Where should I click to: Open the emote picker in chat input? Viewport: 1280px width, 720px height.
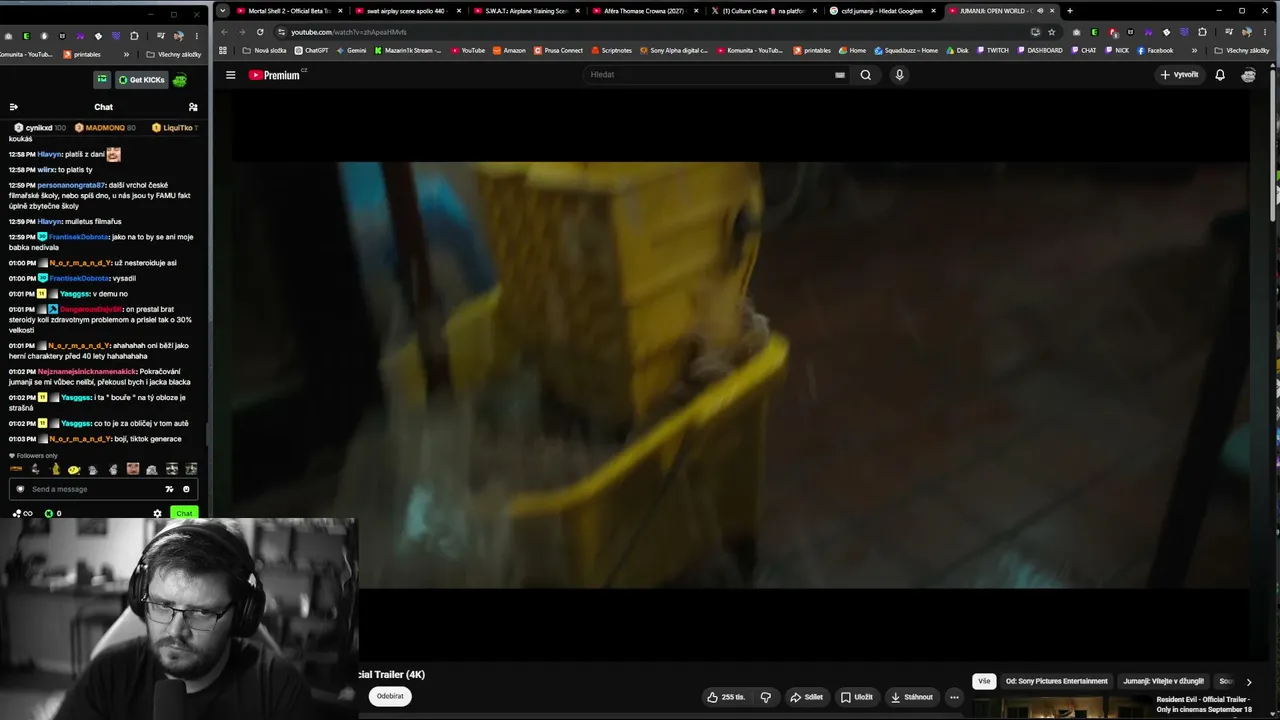point(186,489)
